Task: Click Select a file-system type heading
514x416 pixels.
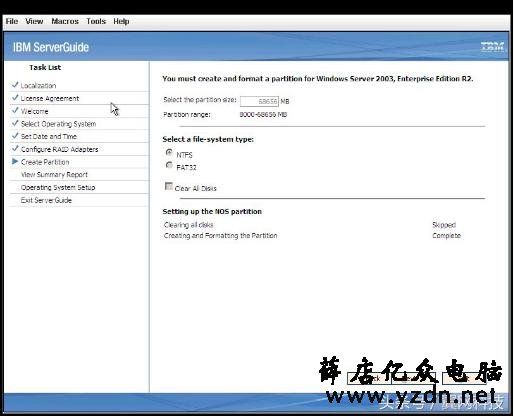Action: [x=208, y=139]
